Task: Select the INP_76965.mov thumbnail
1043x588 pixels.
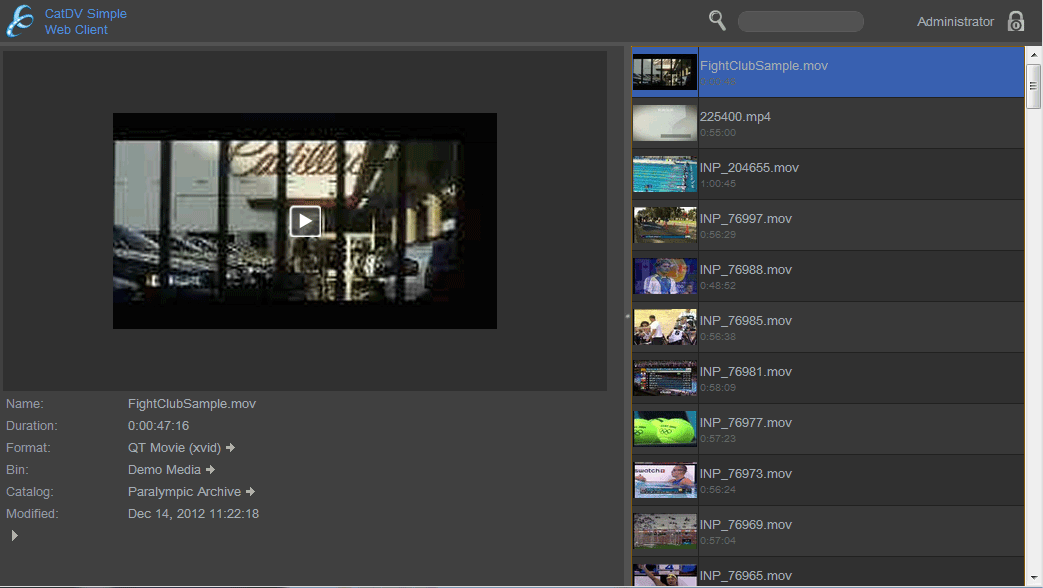Action: coord(665,575)
